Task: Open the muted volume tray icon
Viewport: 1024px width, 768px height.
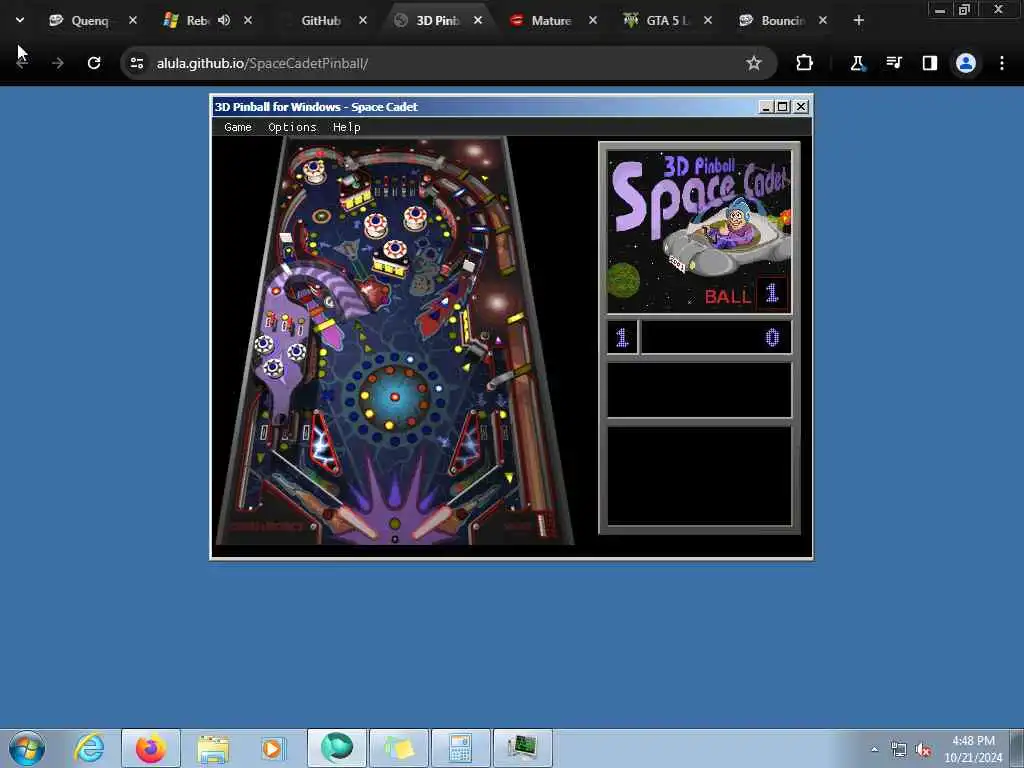Action: tap(923, 750)
